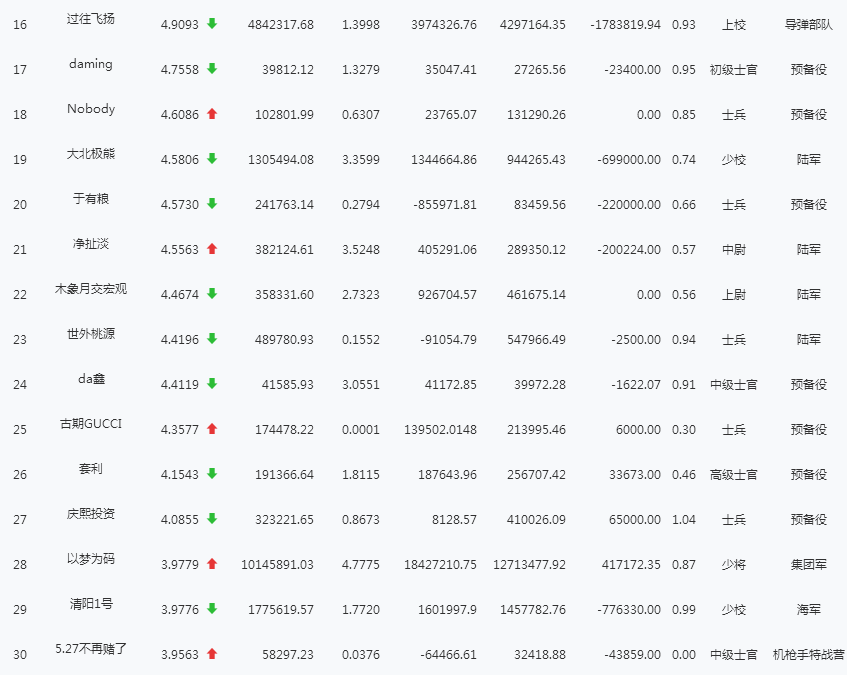Open user 过往飞扬 profile name
Screen dimensions: 847x675
91,19
